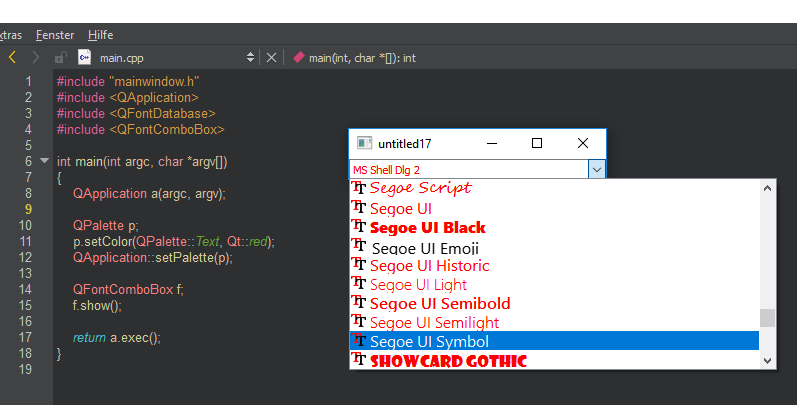797x405 pixels.
Task: Click the font combo box dropdown arrow
Action: (597, 170)
